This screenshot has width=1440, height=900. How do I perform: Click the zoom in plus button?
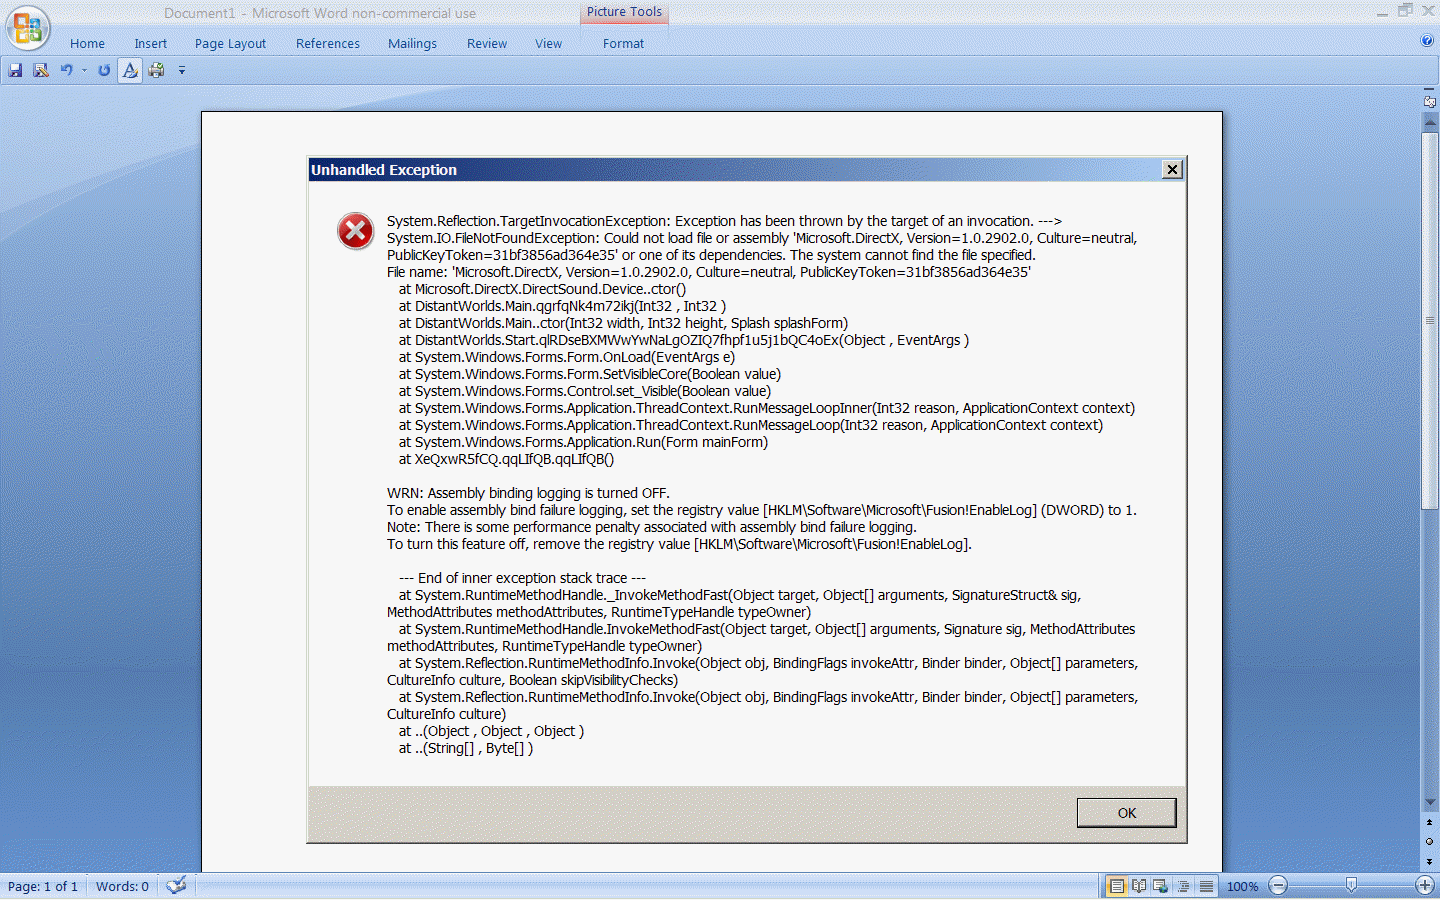point(1425,886)
